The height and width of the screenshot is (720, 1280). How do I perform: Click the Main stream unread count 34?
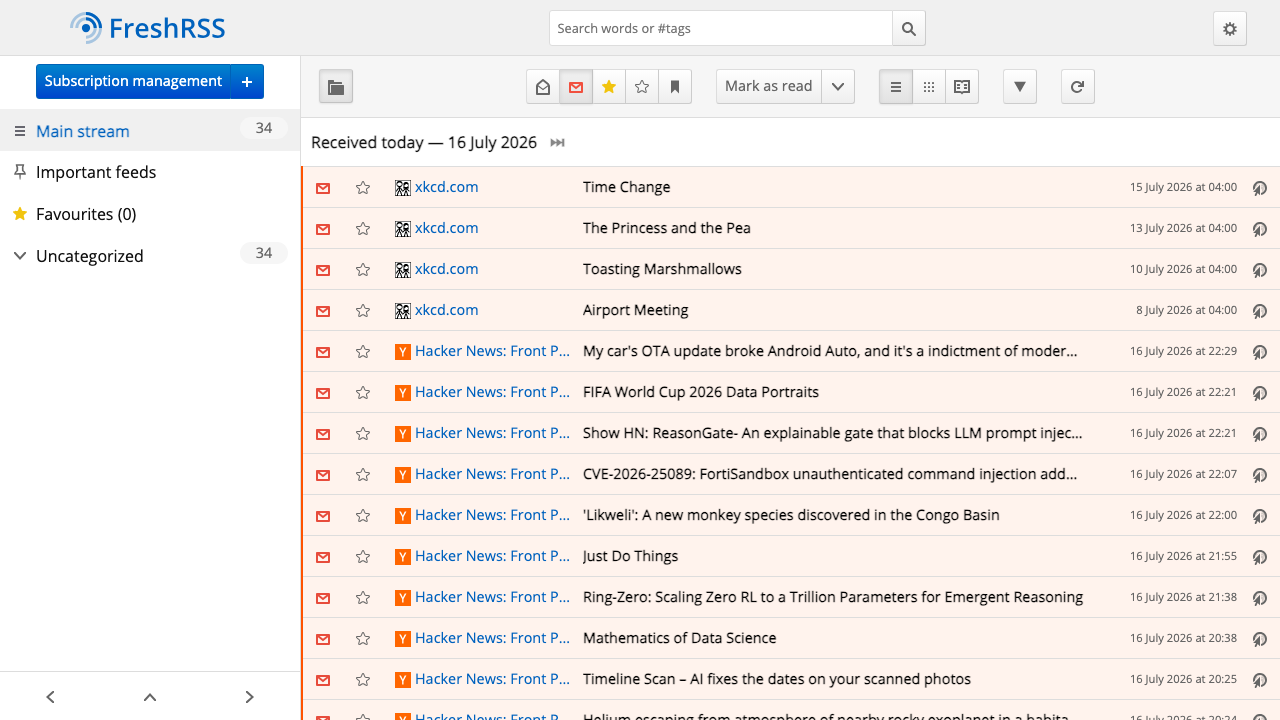pos(264,128)
